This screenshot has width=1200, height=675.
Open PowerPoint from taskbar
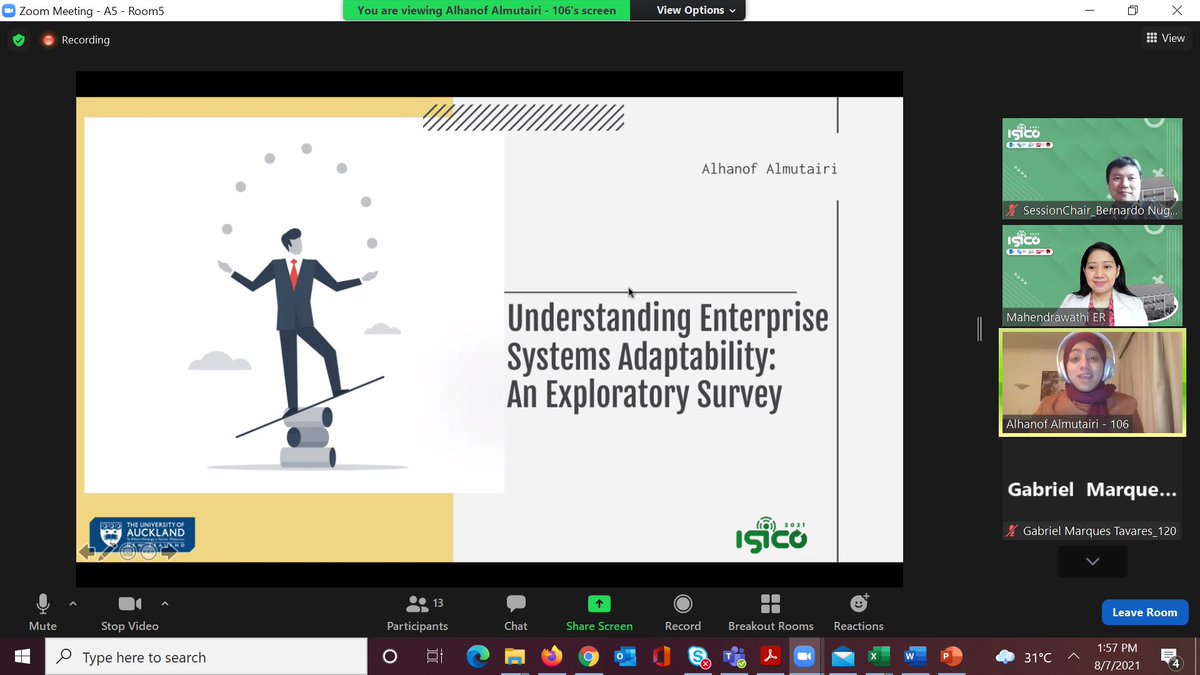[951, 657]
